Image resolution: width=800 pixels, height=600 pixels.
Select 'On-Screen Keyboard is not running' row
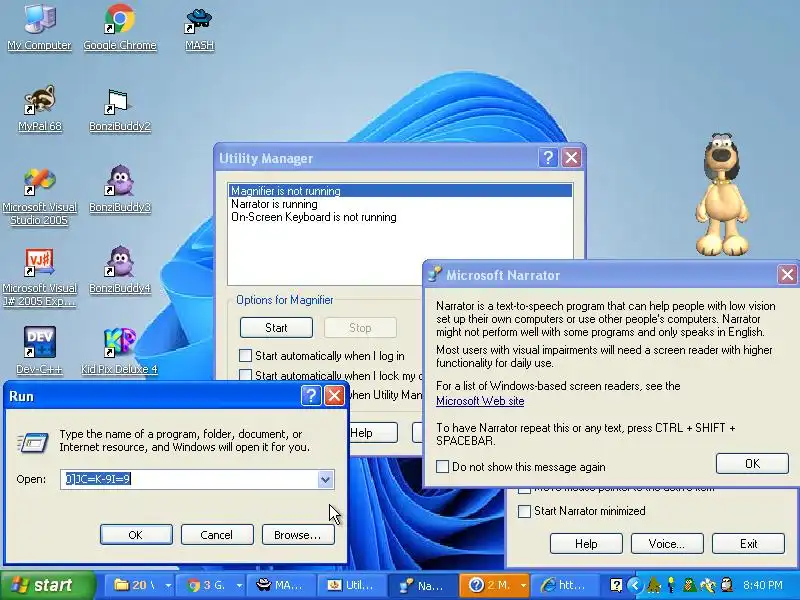pyautogui.click(x=400, y=217)
